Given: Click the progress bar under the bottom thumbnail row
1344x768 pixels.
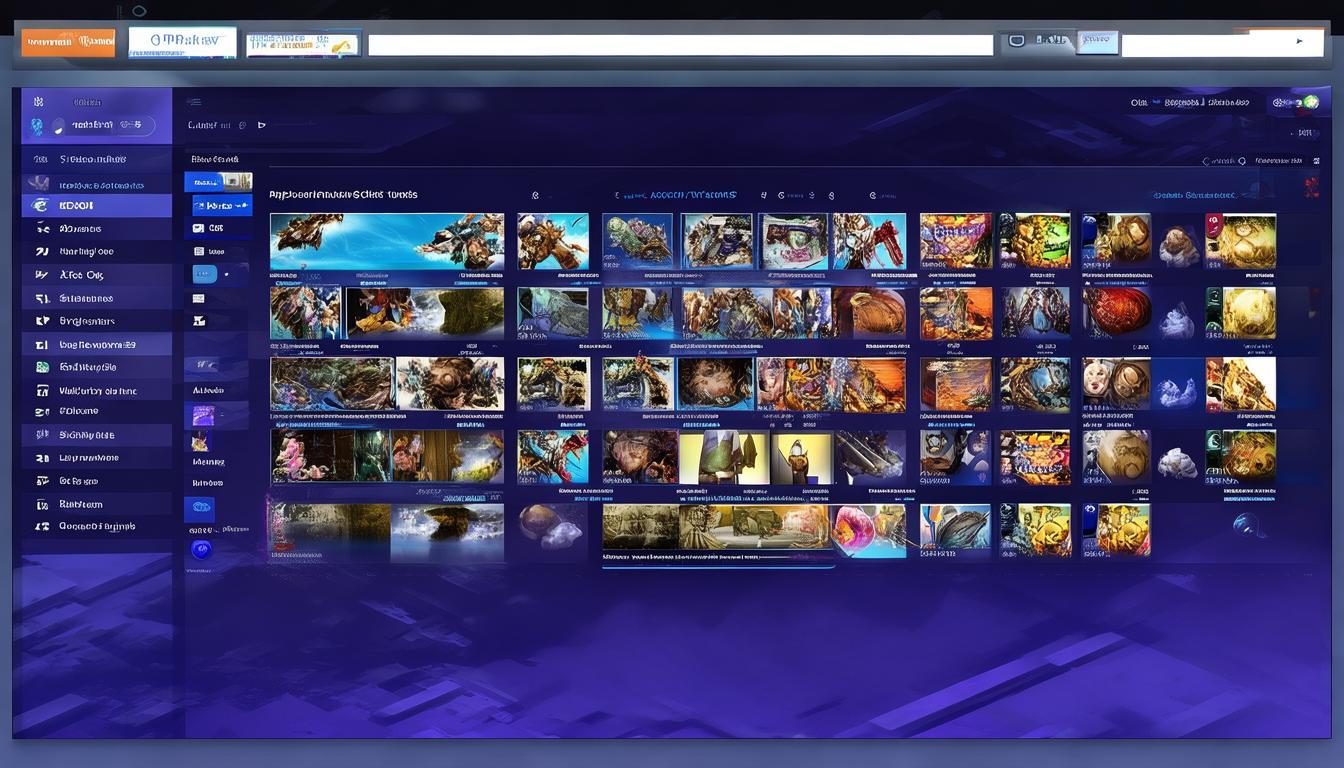Looking at the screenshot, I should point(718,566).
